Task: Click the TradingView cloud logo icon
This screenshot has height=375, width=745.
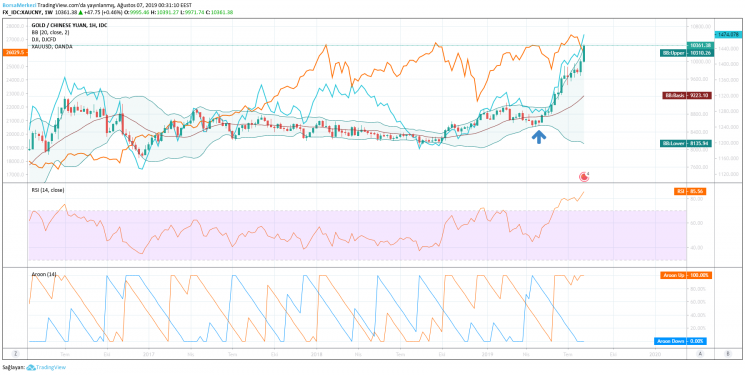Action: click(31, 367)
